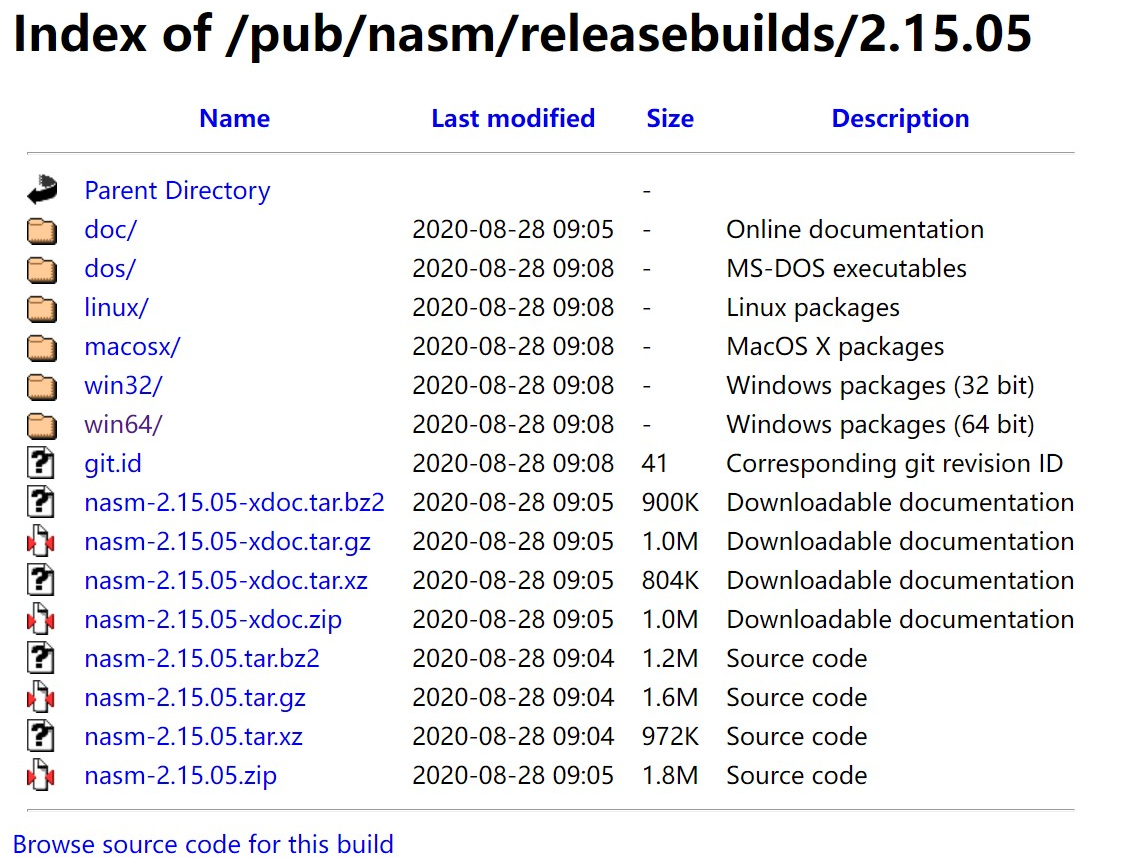Download nasm-2.15.05-xdoc.tar.xz file link
The width and height of the screenshot is (1143, 862).
click(226, 581)
